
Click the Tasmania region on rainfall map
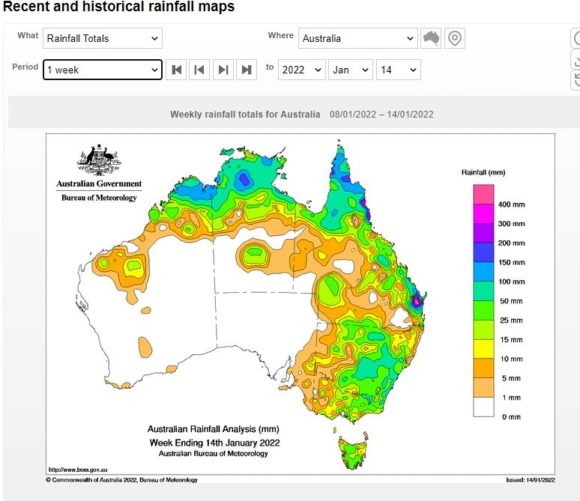(353, 451)
